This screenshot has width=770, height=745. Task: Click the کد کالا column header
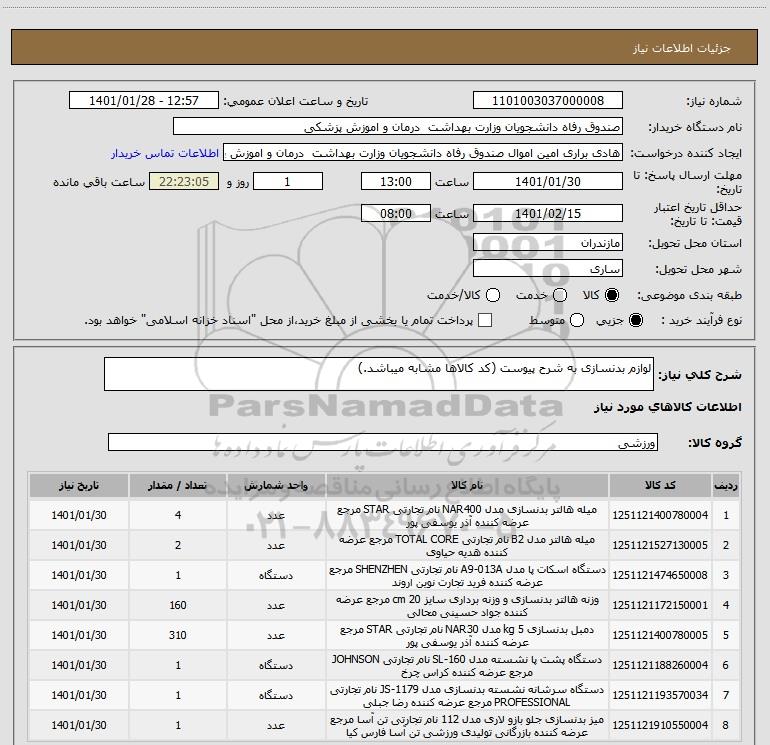coord(660,486)
